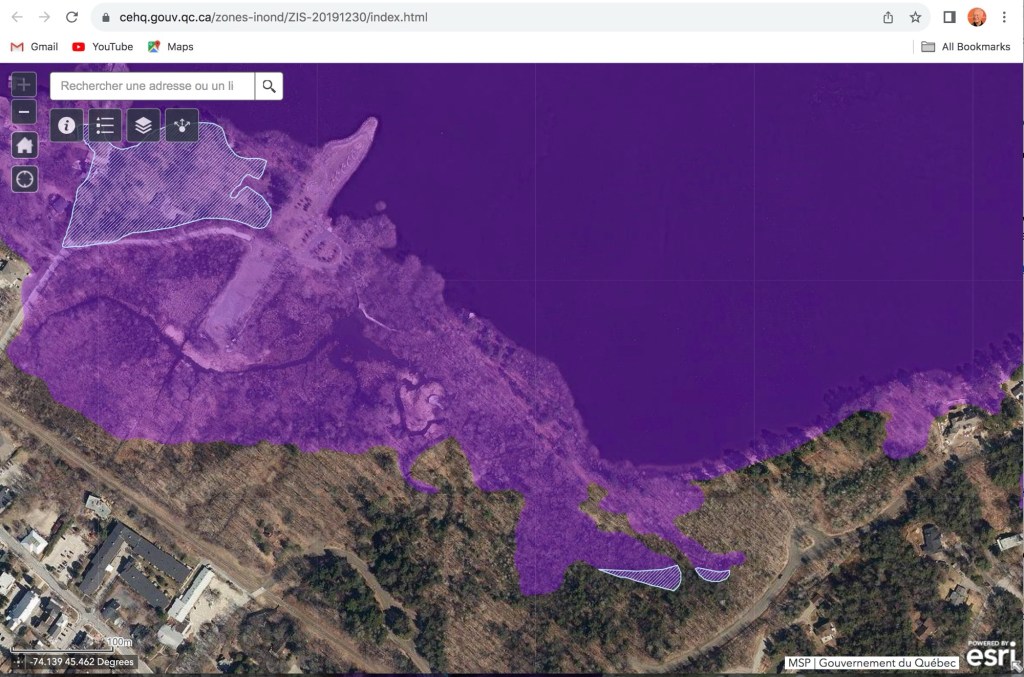The width and height of the screenshot is (1024, 677).
Task: Toggle the coordinate capture crosshair button
Action: coord(18,662)
